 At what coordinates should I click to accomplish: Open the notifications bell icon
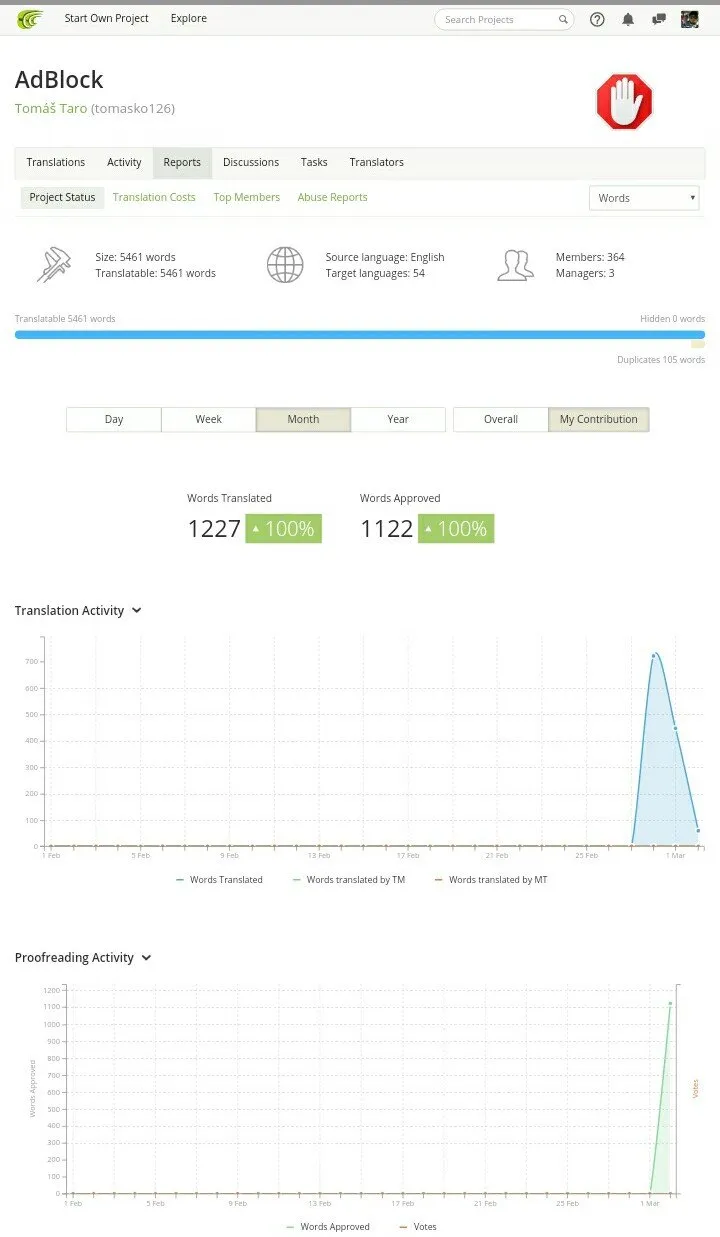point(628,19)
